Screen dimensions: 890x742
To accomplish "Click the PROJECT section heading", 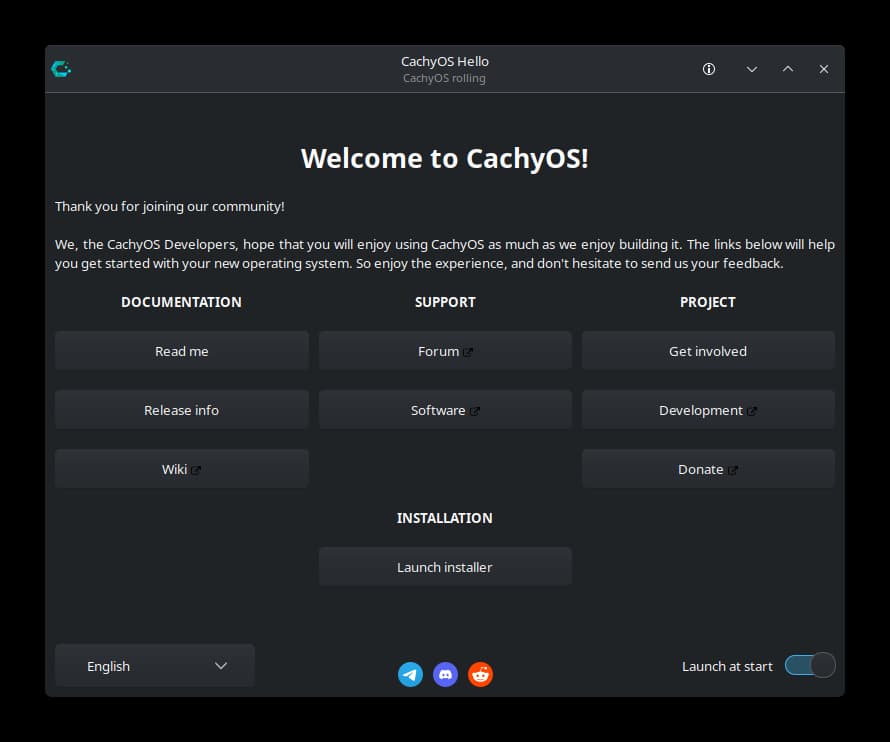I will tap(708, 302).
